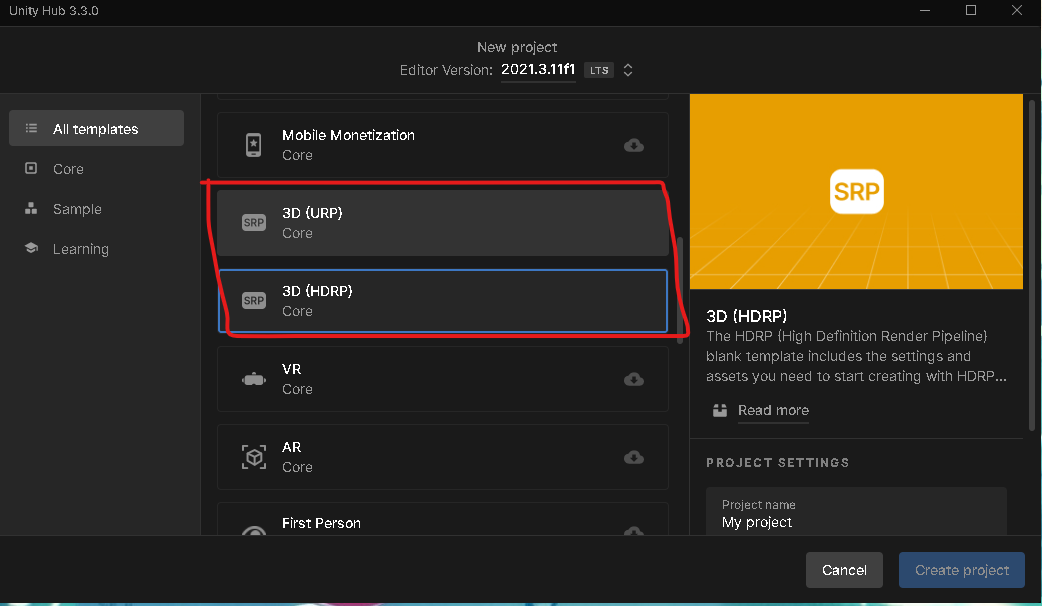
Task: Open the Read more link
Action: coord(773,410)
